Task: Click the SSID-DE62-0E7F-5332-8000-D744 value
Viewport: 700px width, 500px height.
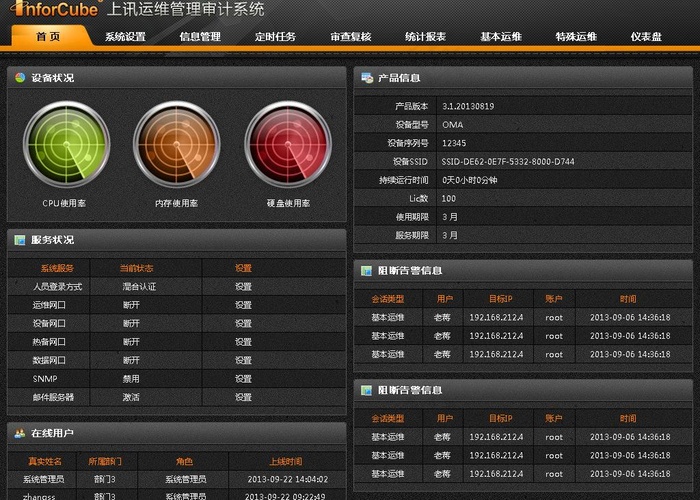Action: coord(508,162)
